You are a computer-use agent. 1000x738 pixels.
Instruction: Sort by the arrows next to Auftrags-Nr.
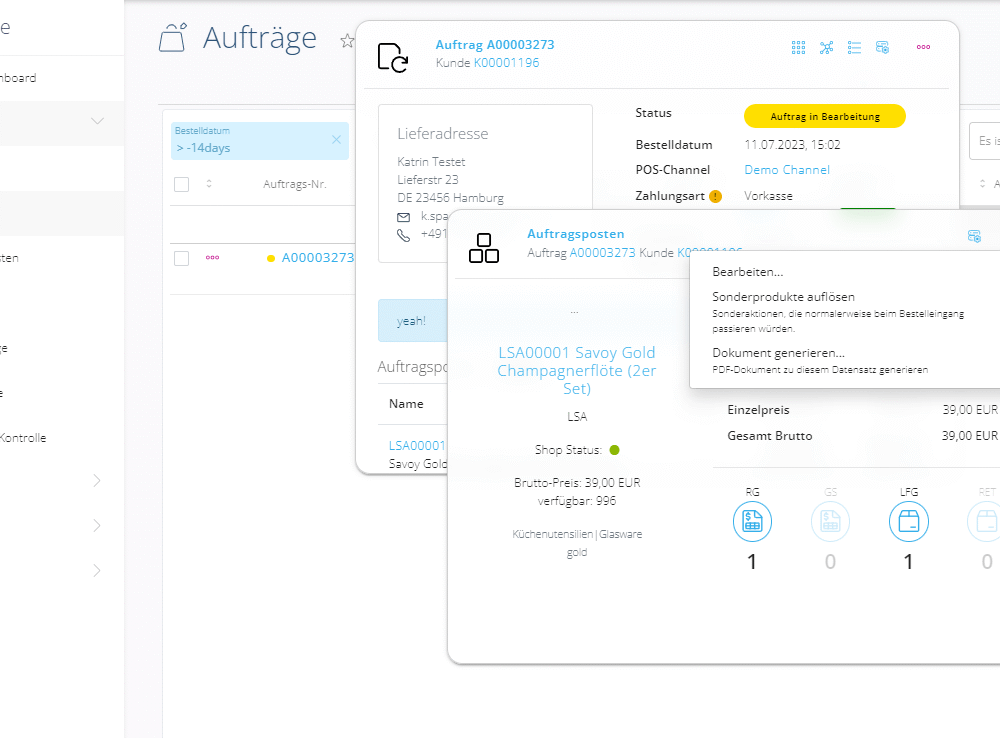[209, 184]
